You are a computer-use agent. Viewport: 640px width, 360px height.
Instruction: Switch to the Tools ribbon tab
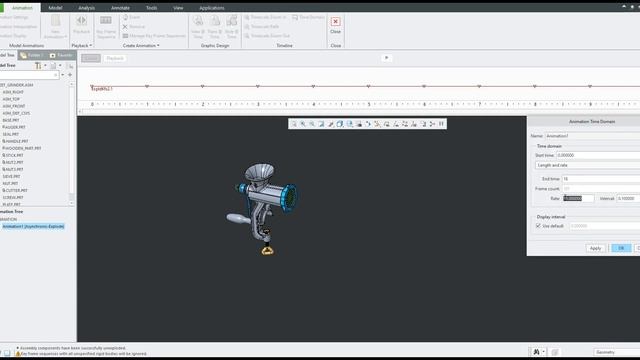[151, 8]
